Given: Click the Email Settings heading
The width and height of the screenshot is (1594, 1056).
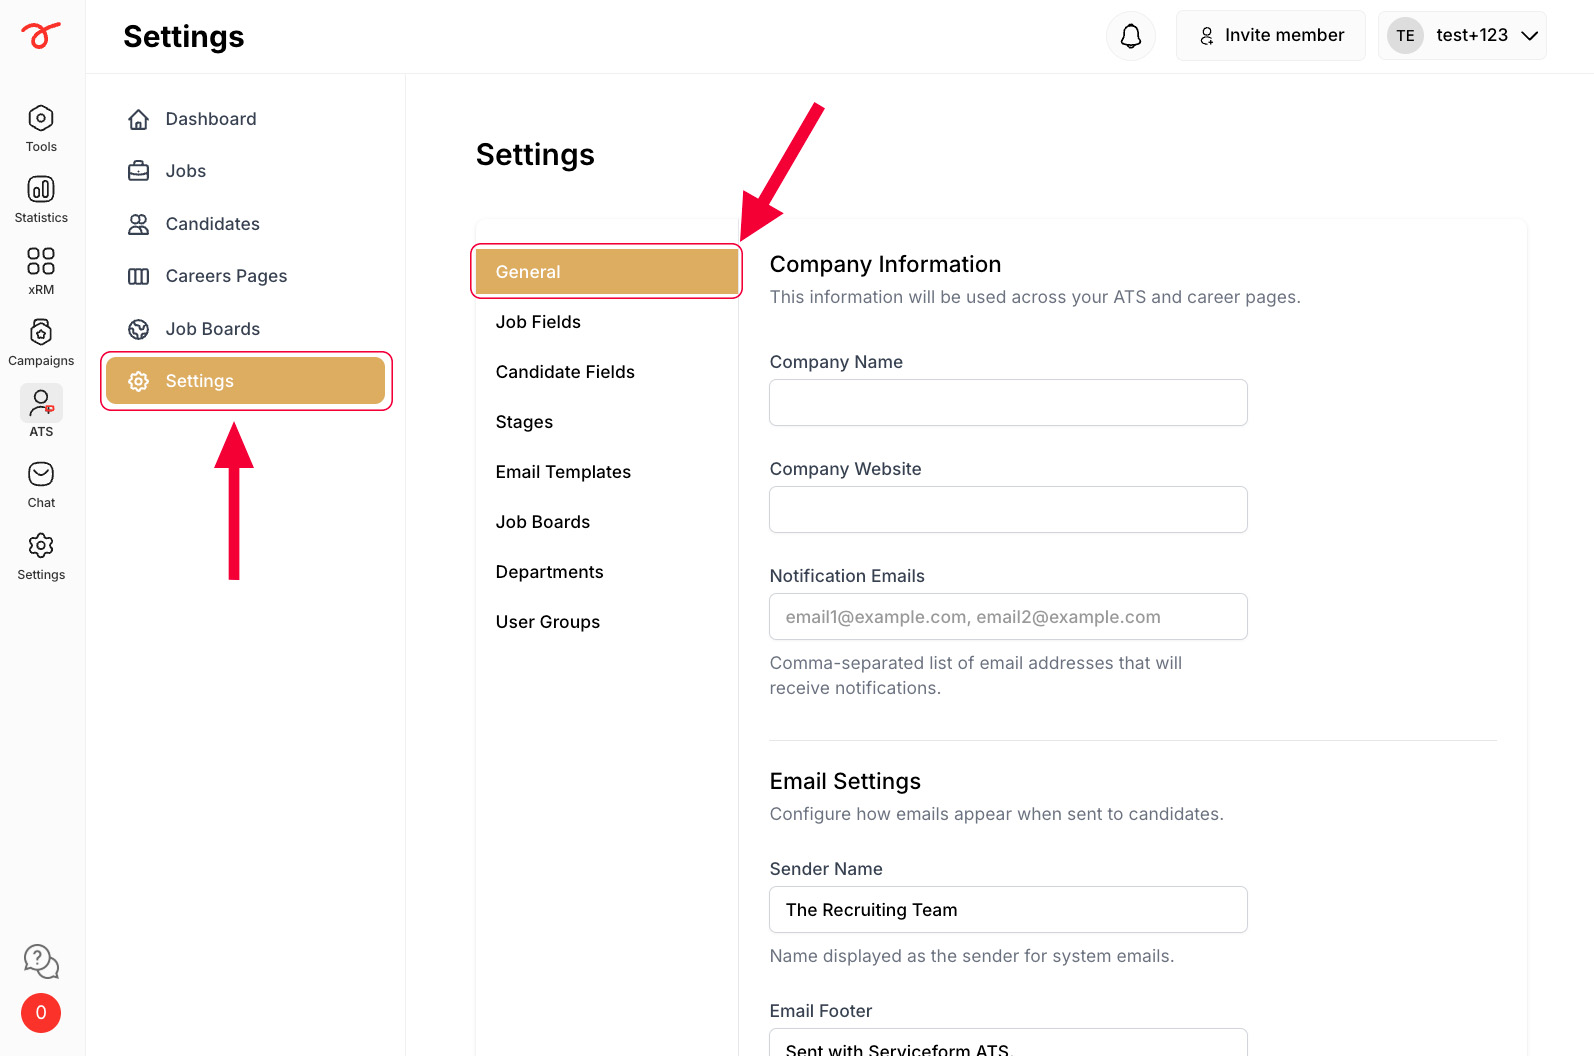Looking at the screenshot, I should 845,781.
